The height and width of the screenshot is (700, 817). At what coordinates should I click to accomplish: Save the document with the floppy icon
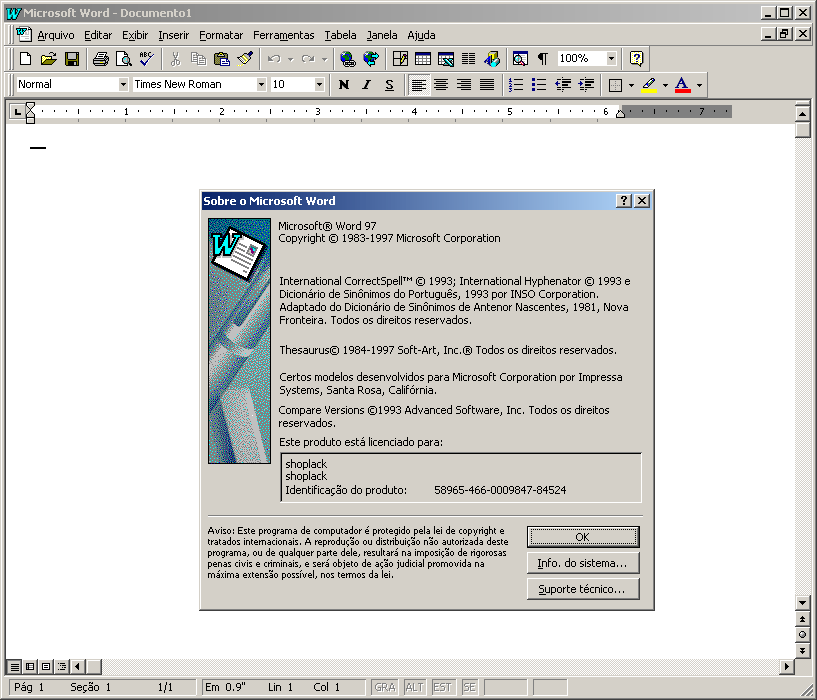click(71, 59)
